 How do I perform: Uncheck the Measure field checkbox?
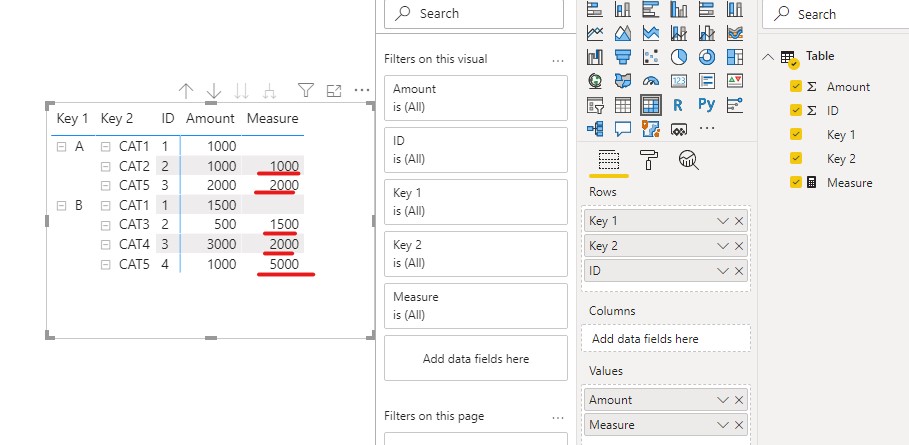point(796,183)
